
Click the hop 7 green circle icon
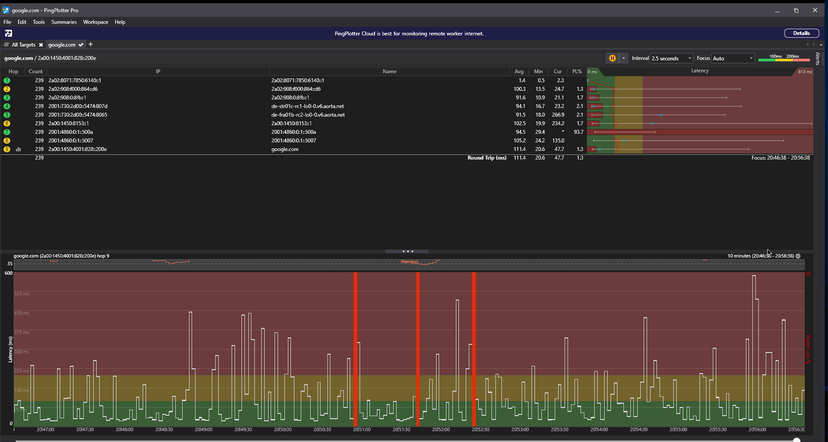click(x=7, y=132)
